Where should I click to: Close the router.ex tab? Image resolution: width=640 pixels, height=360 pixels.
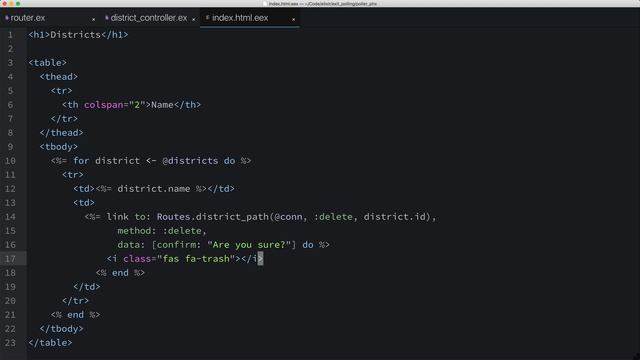coord(93,19)
